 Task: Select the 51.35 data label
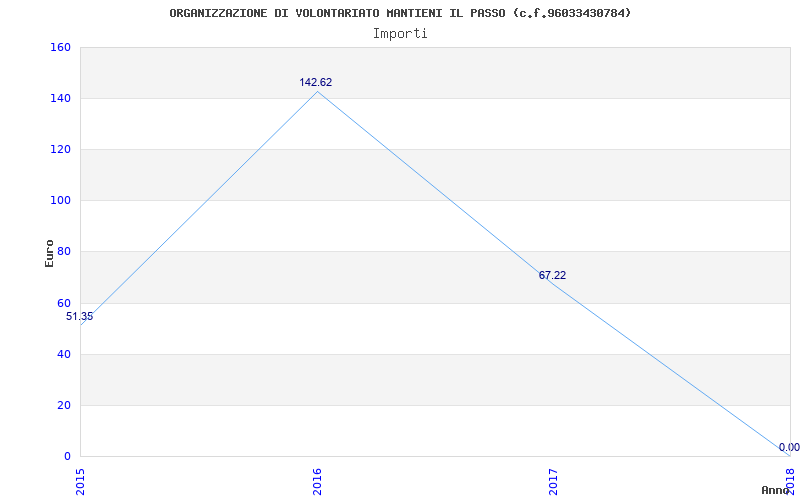(80, 316)
